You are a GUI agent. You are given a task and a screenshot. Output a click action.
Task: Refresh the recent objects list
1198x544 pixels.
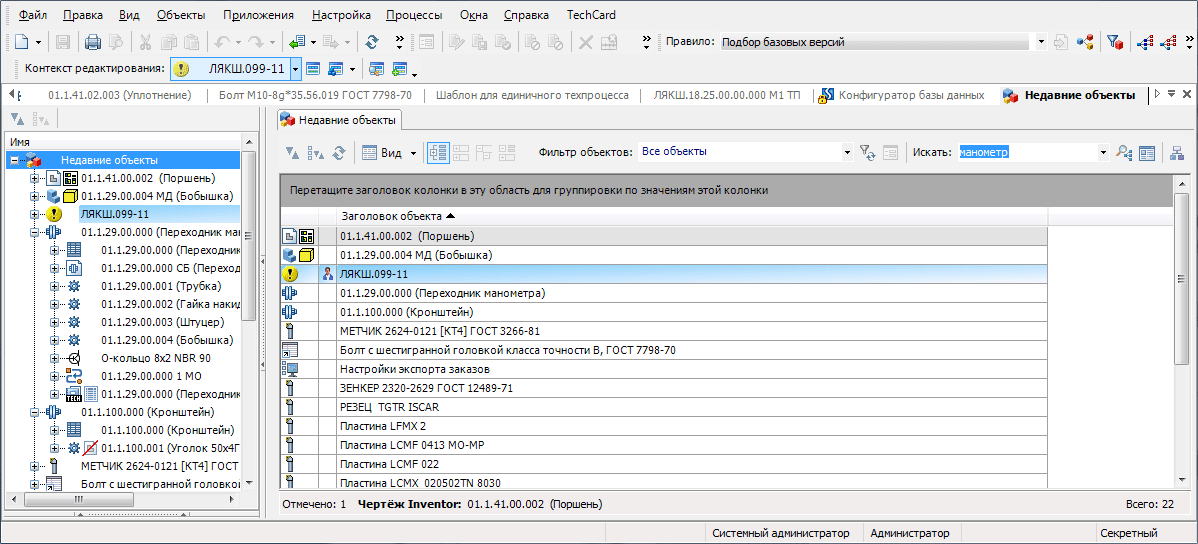pyautogui.click(x=338, y=153)
